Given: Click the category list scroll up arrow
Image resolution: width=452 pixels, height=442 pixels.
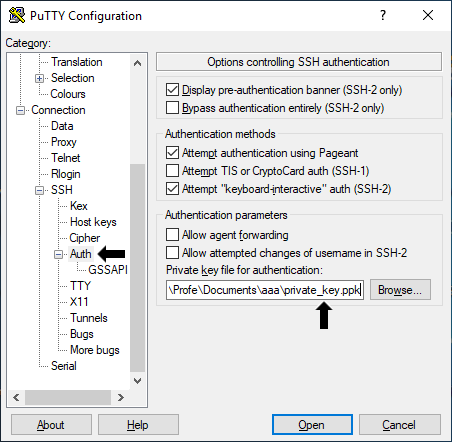Looking at the screenshot, I should (137, 63).
